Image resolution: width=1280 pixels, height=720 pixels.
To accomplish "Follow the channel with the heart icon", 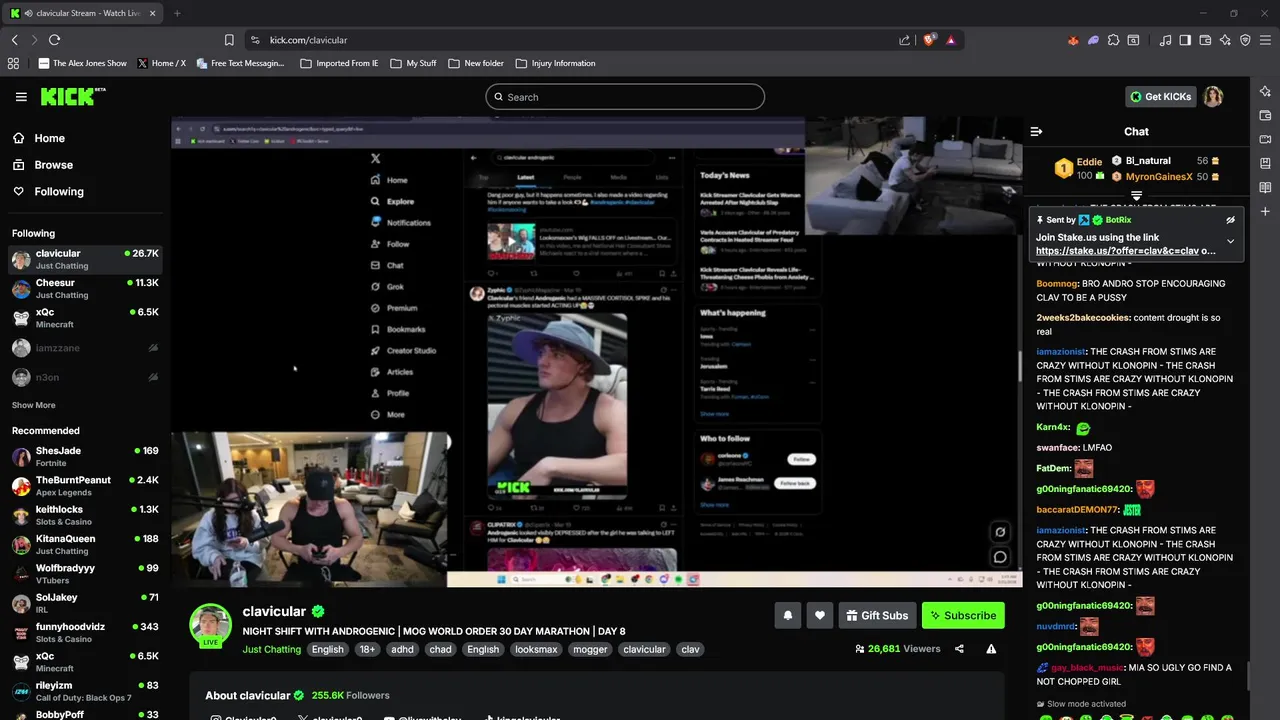I will [x=820, y=615].
